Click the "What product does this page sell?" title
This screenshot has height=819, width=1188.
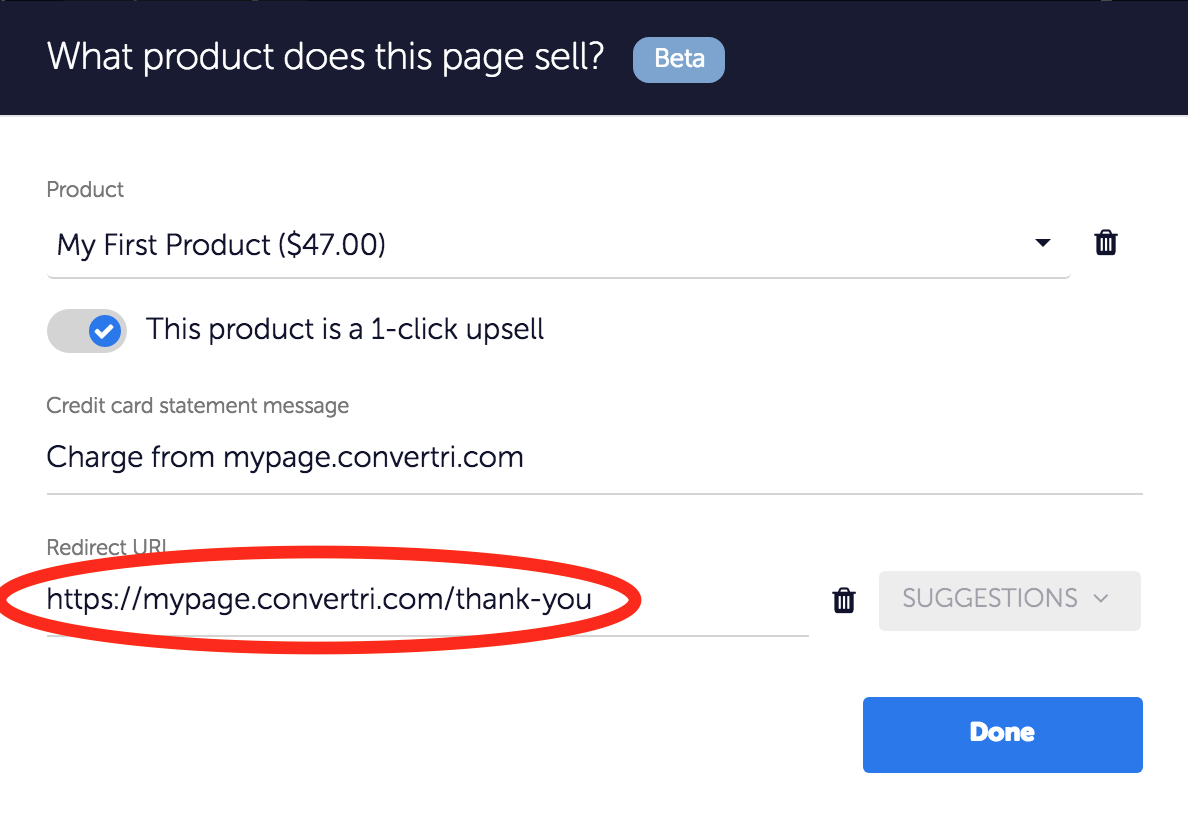point(325,57)
